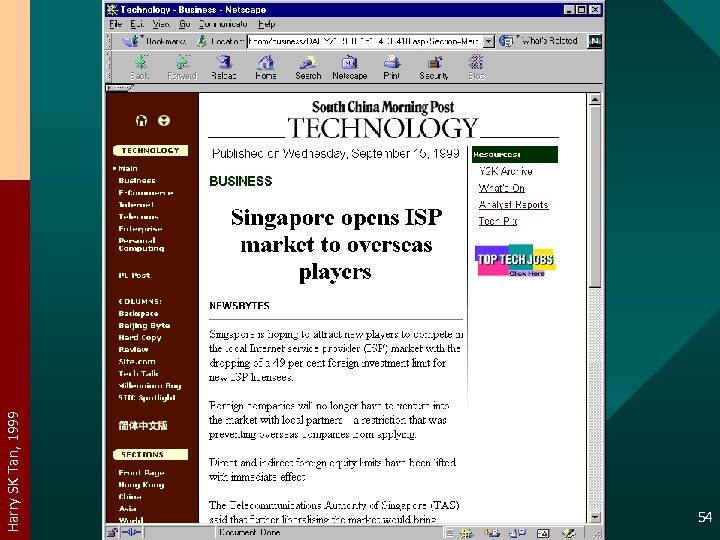Click the page proxy icon beside Location

tap(201, 41)
